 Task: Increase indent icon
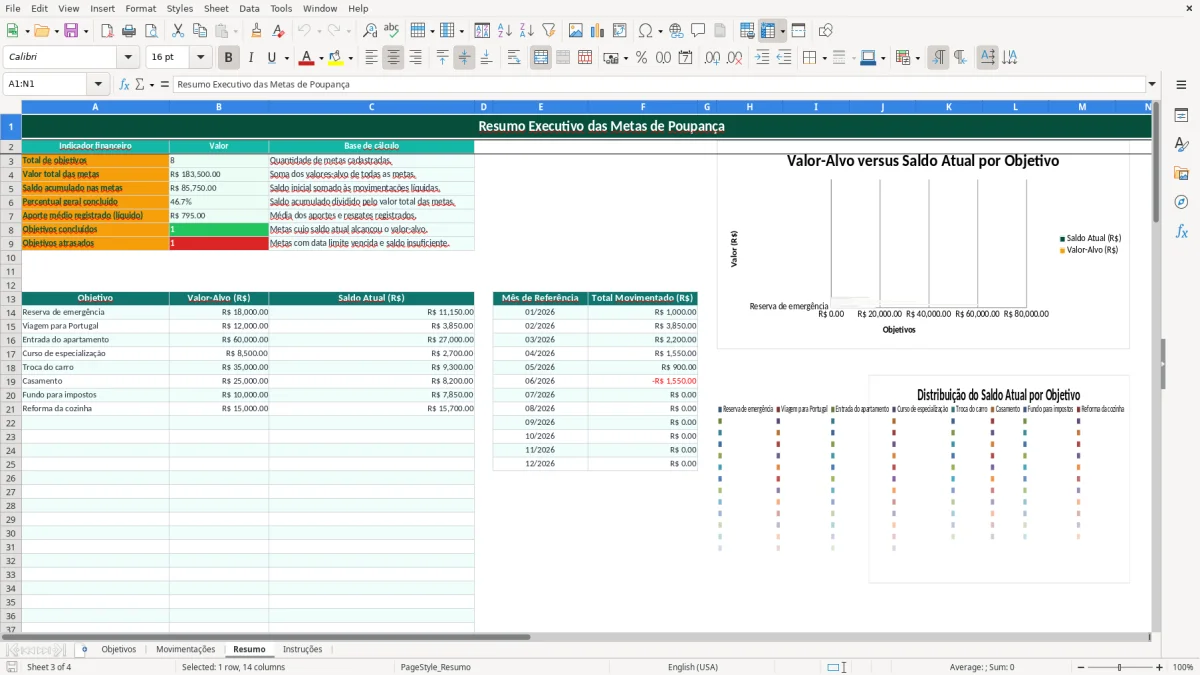[762, 58]
